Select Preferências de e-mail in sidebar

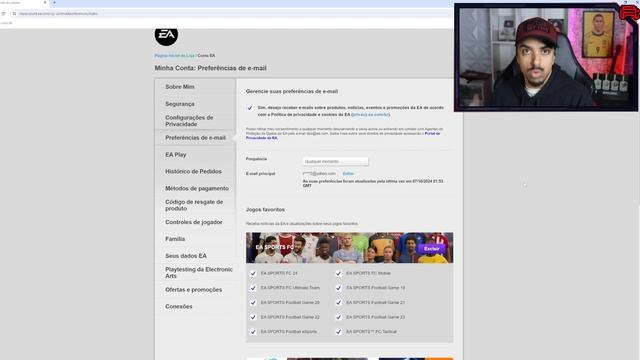[x=195, y=138]
